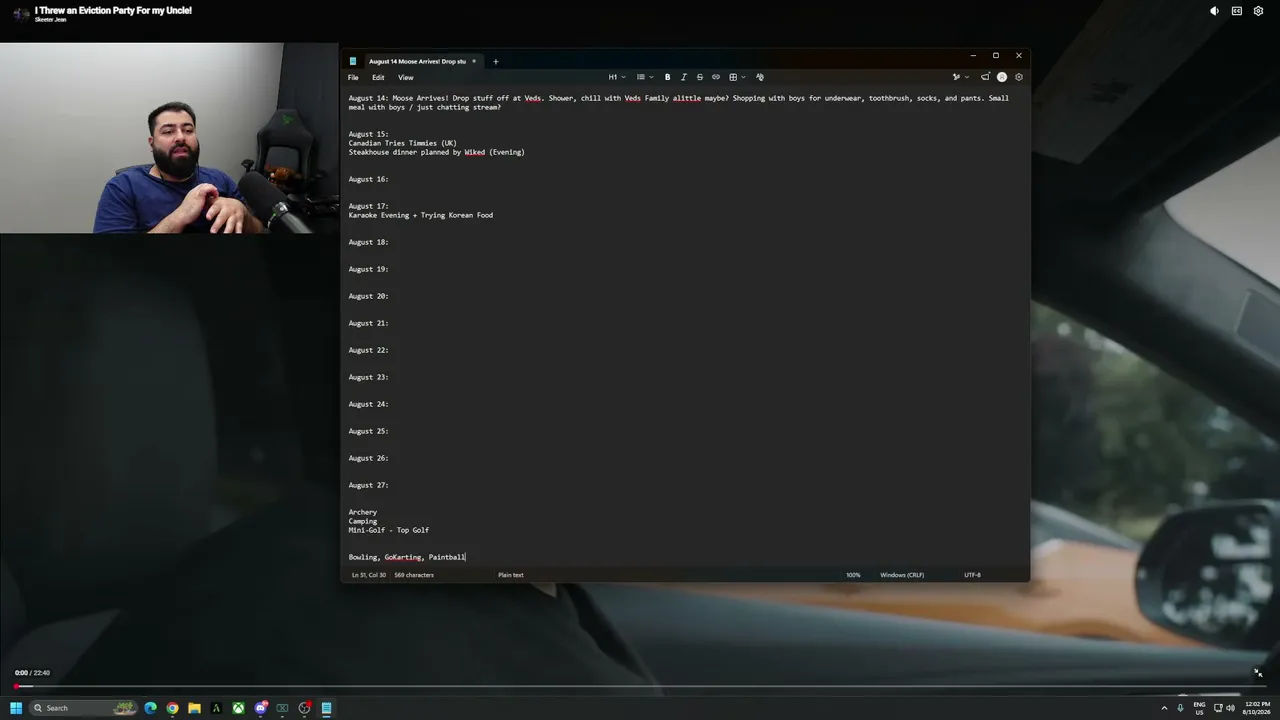The width and height of the screenshot is (1280, 720).
Task: Click the Ln 51, Col 30 position indicator
Action: [x=368, y=575]
